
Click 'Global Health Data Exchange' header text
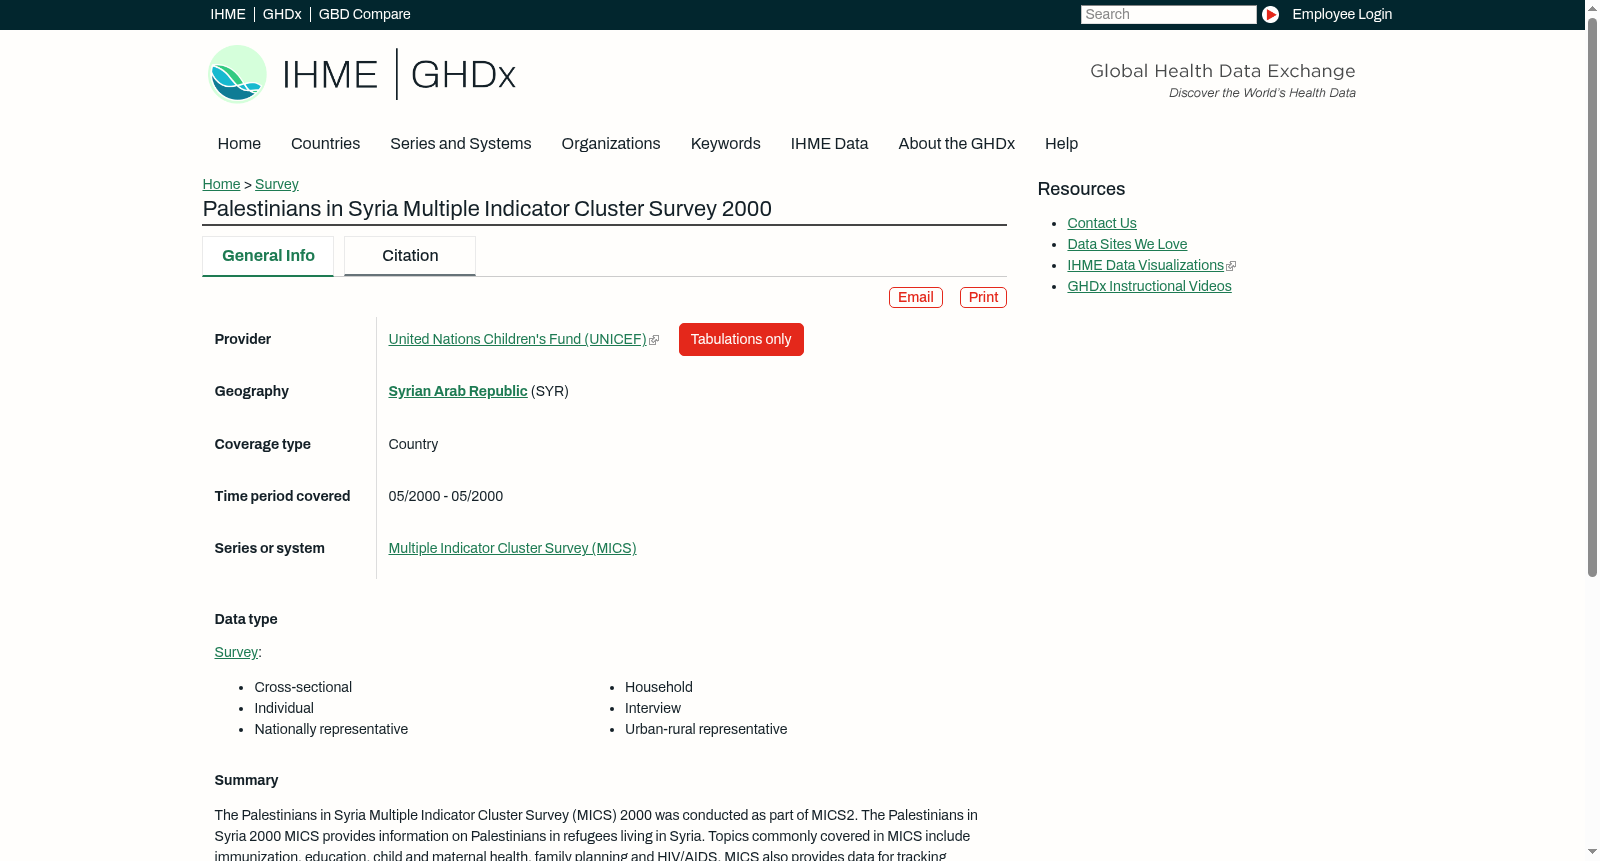tap(1222, 71)
